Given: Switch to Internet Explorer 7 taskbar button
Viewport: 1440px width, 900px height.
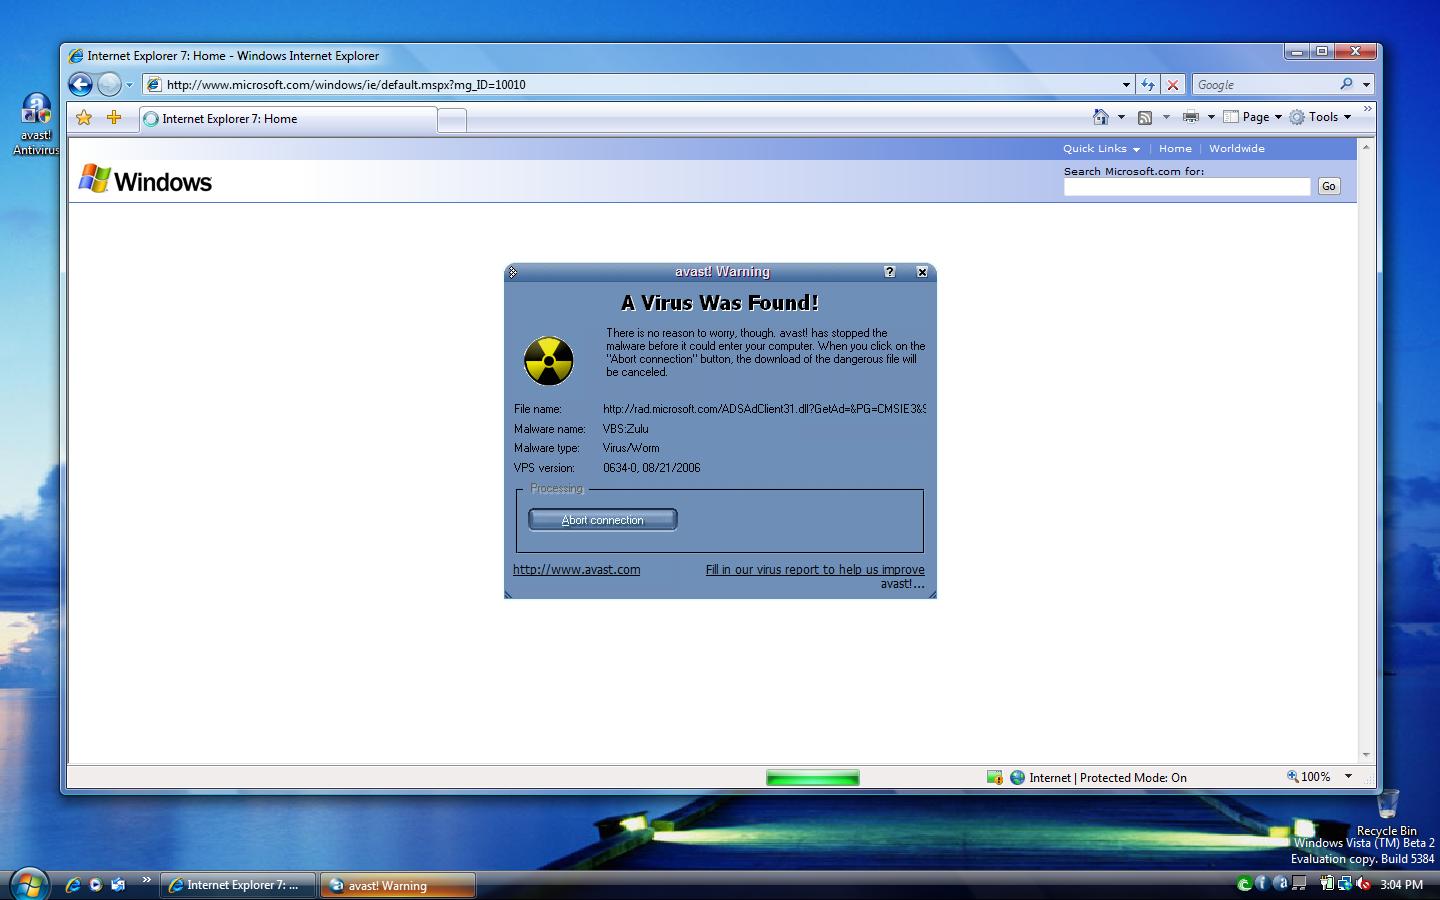Looking at the screenshot, I should coord(238,885).
